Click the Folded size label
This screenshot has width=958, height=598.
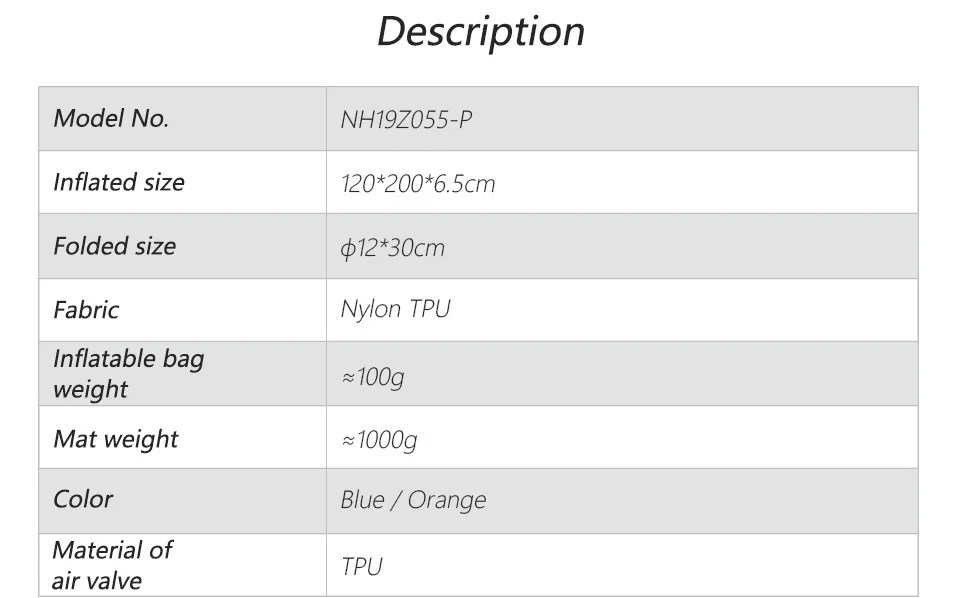coord(114,246)
